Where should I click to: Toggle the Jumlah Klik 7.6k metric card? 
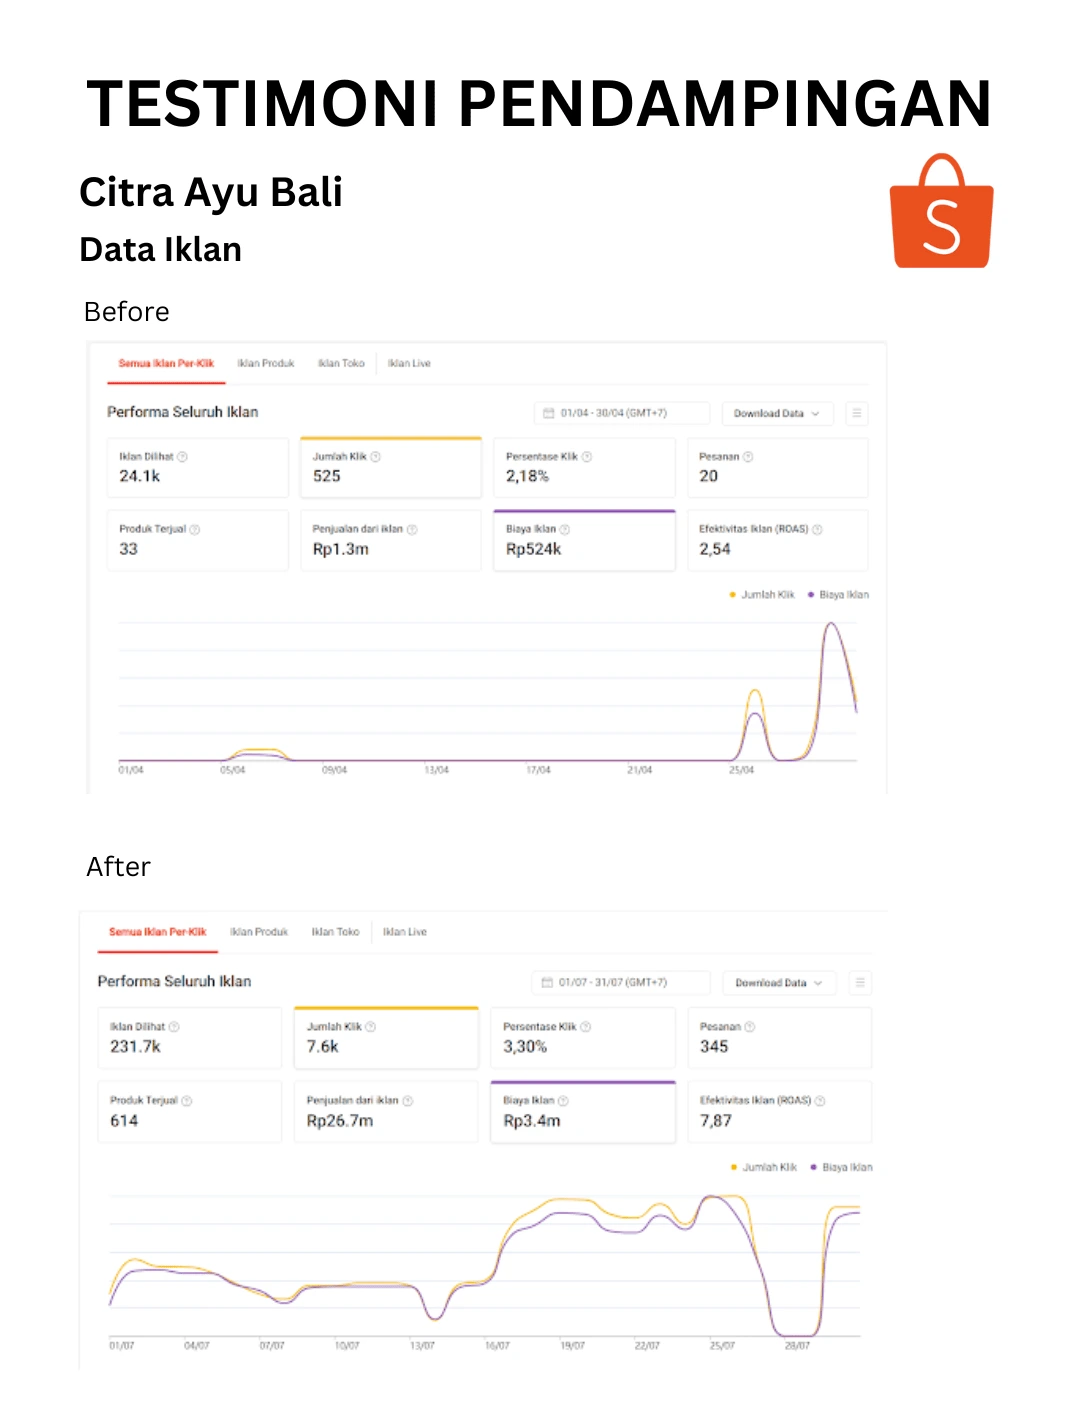[386, 1038]
